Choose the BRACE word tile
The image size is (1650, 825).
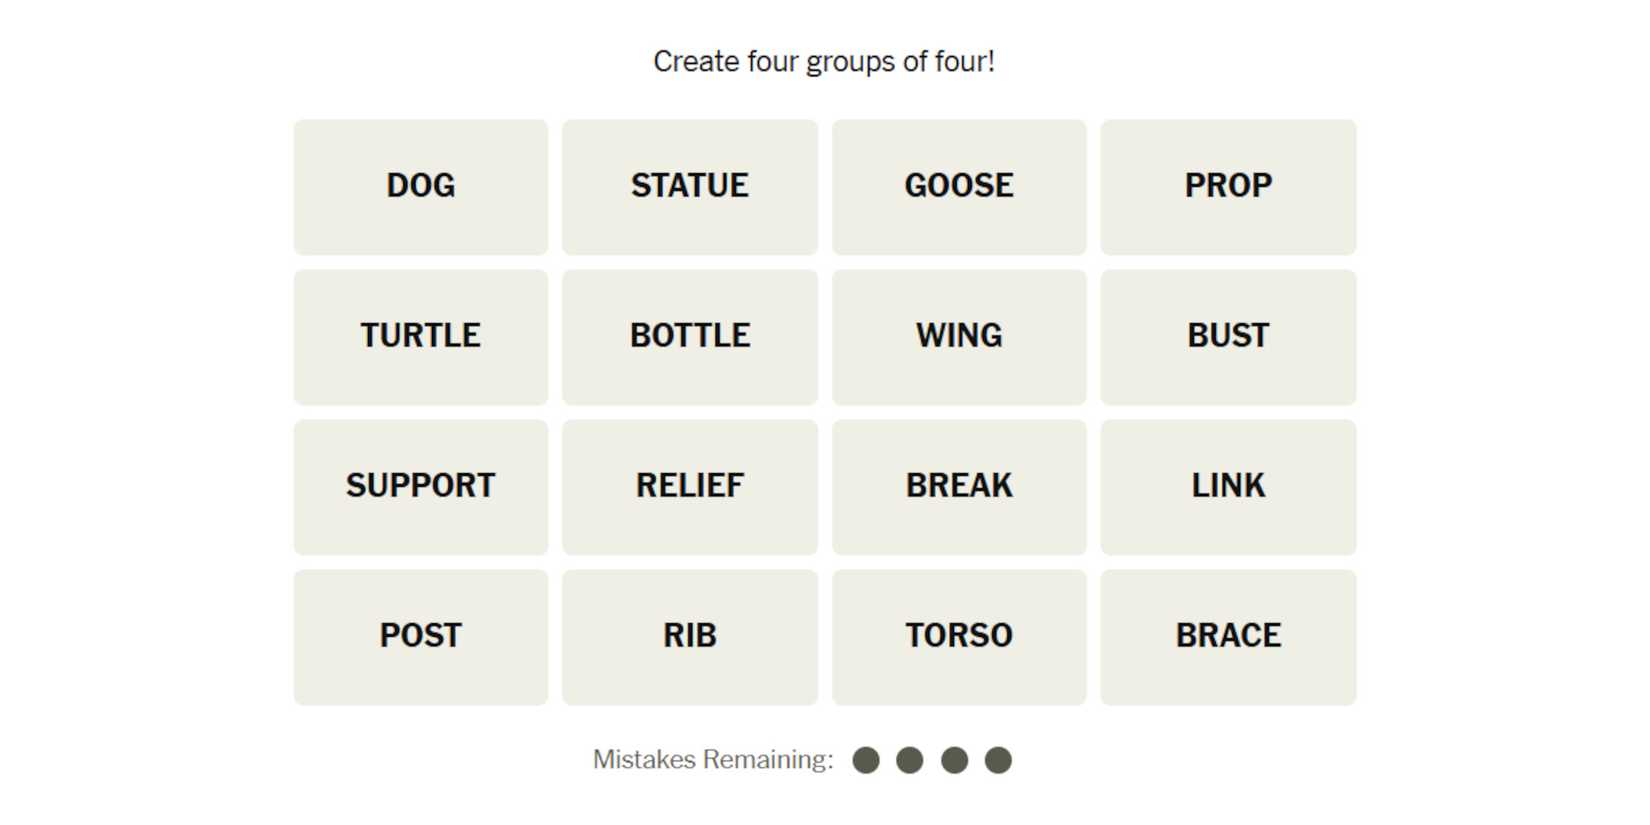(x=1228, y=637)
